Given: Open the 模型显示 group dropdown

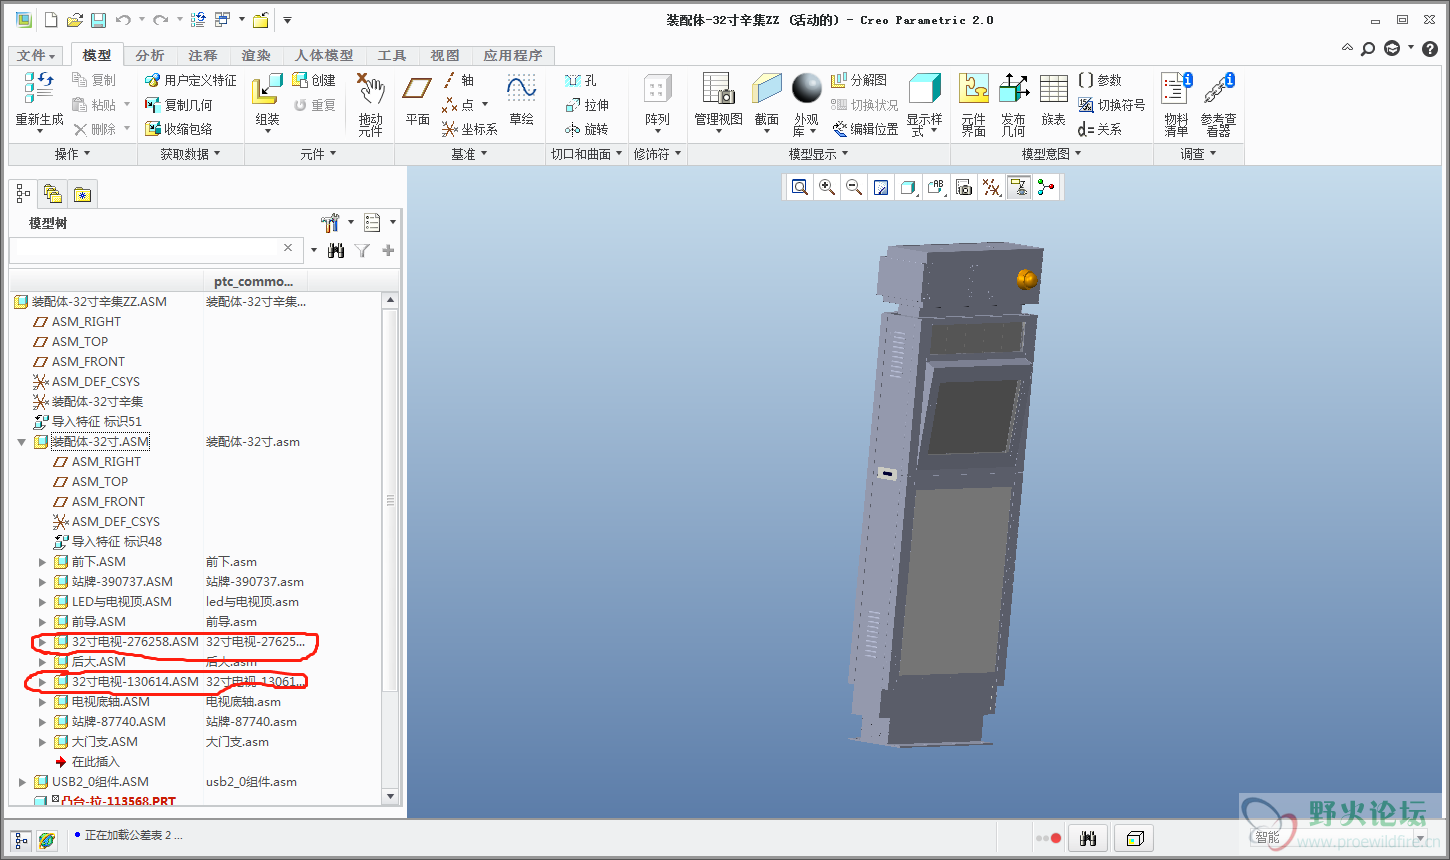Looking at the screenshot, I should (x=818, y=154).
